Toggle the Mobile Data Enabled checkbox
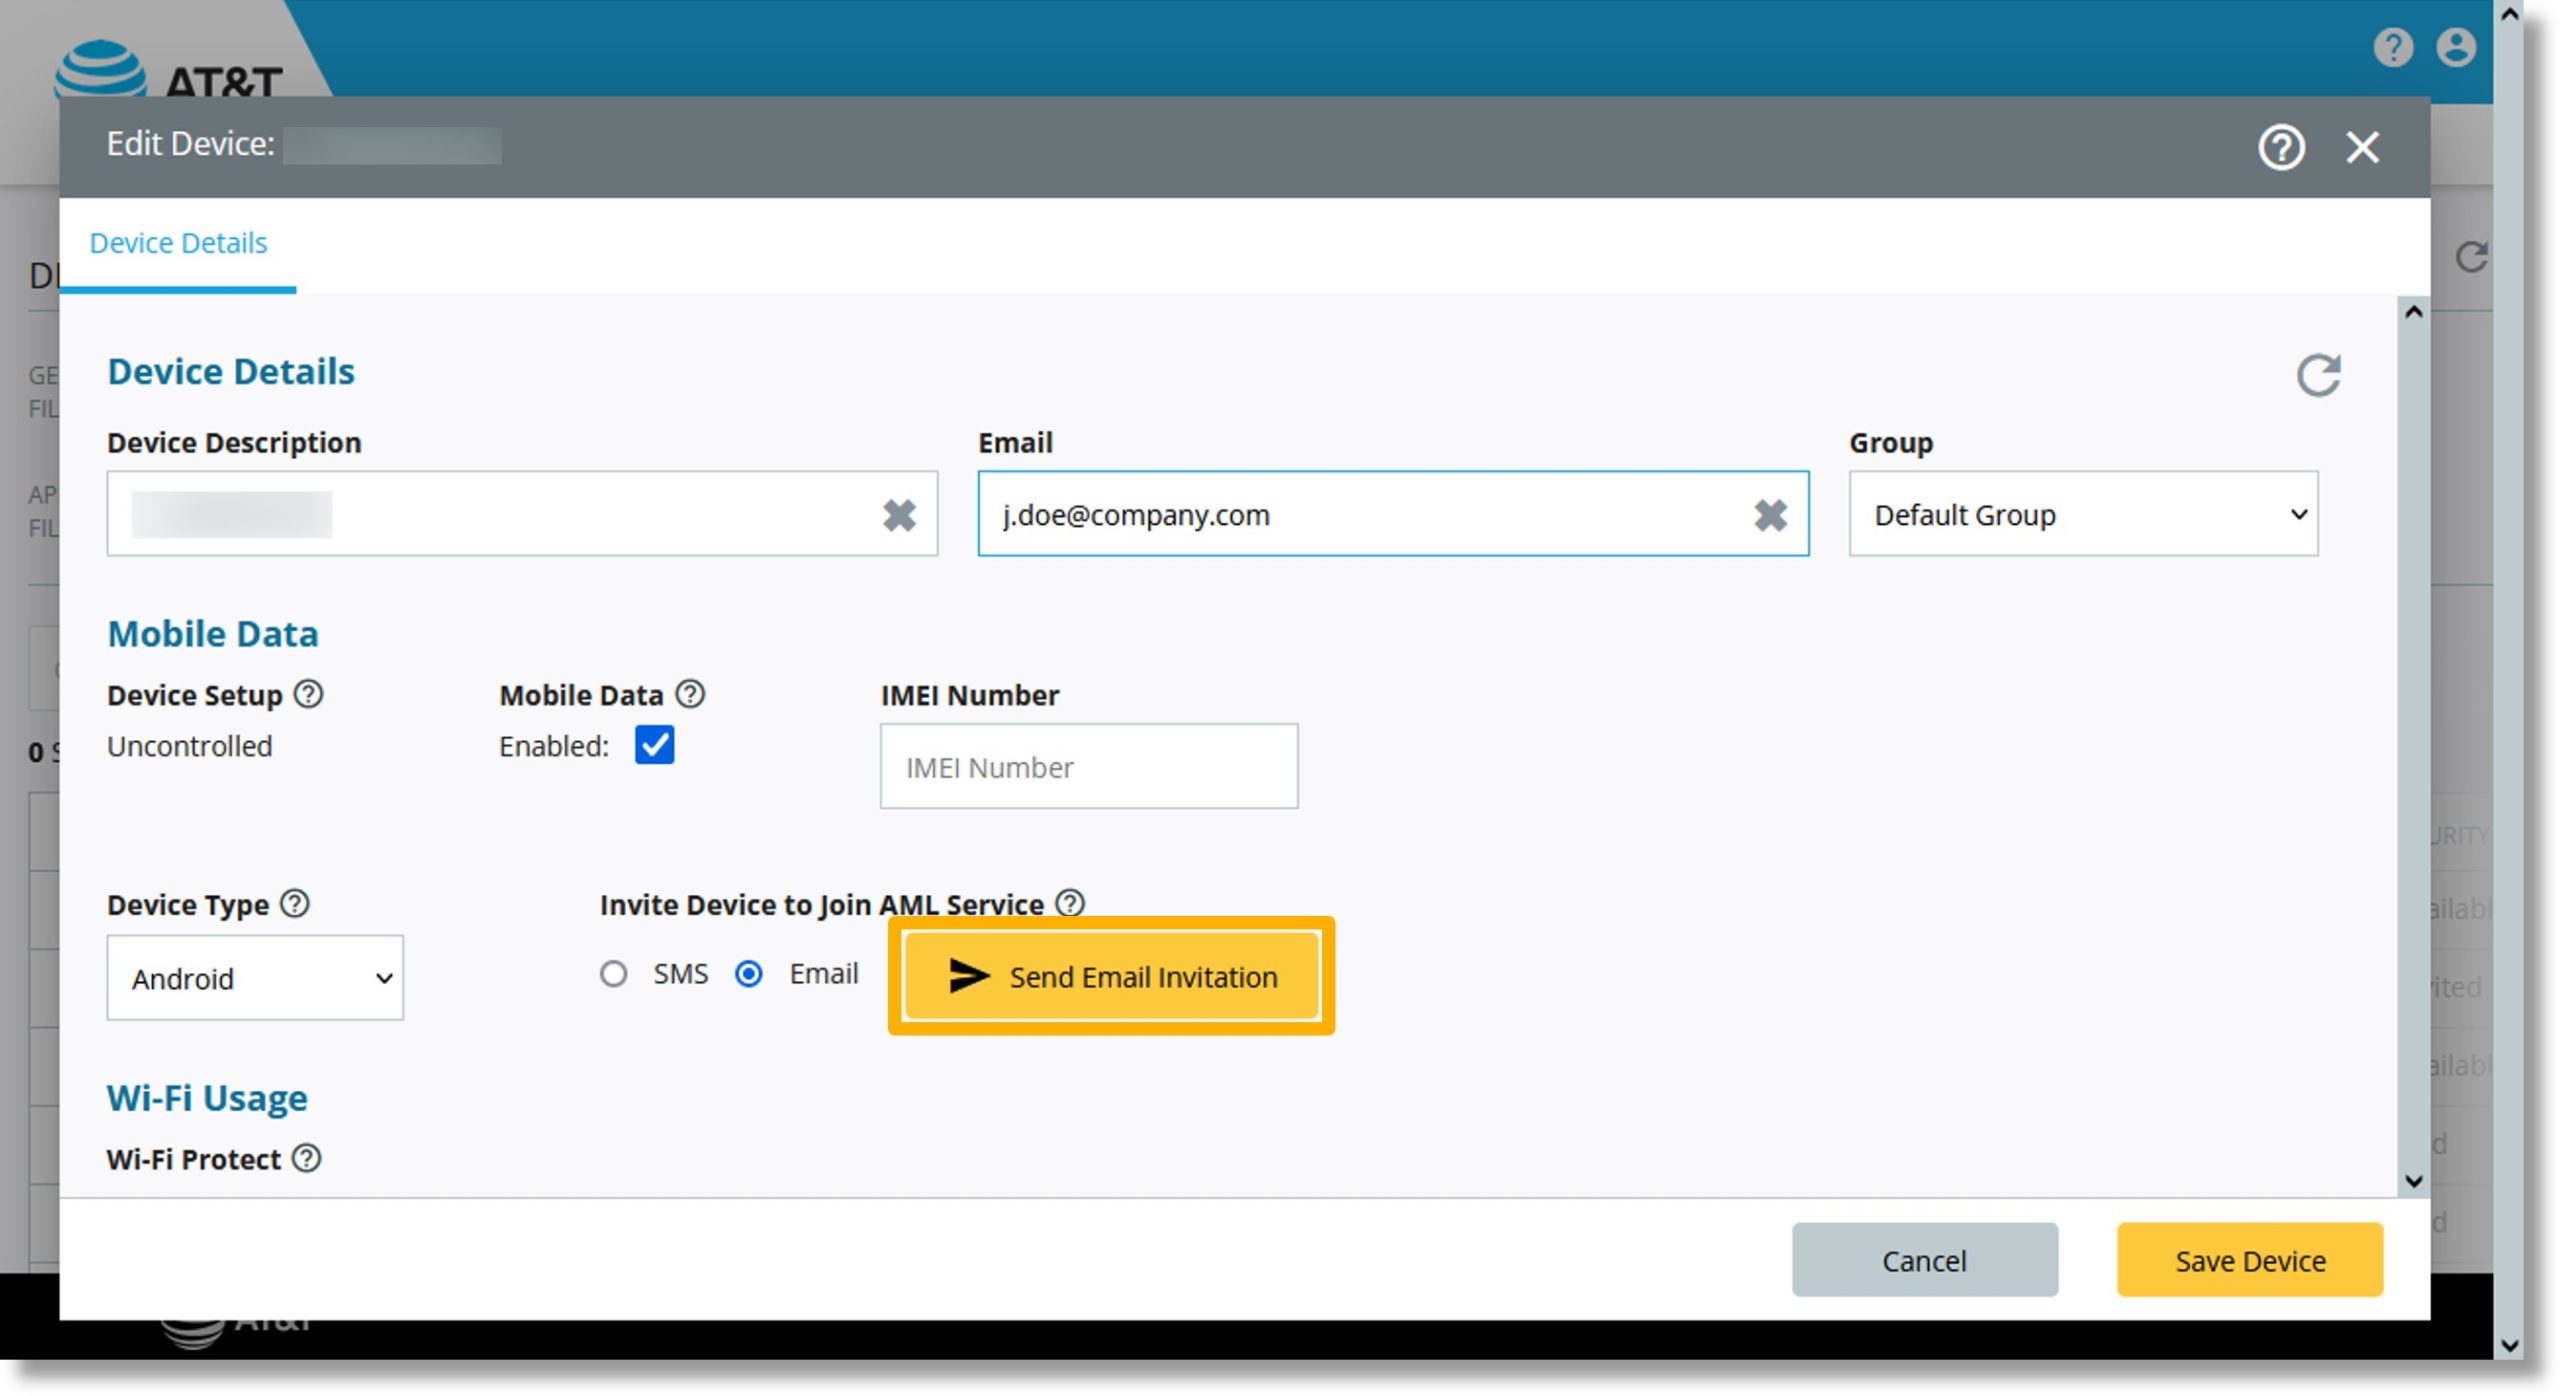Screen dimensions: 2560x1396 pyautogui.click(x=654, y=745)
